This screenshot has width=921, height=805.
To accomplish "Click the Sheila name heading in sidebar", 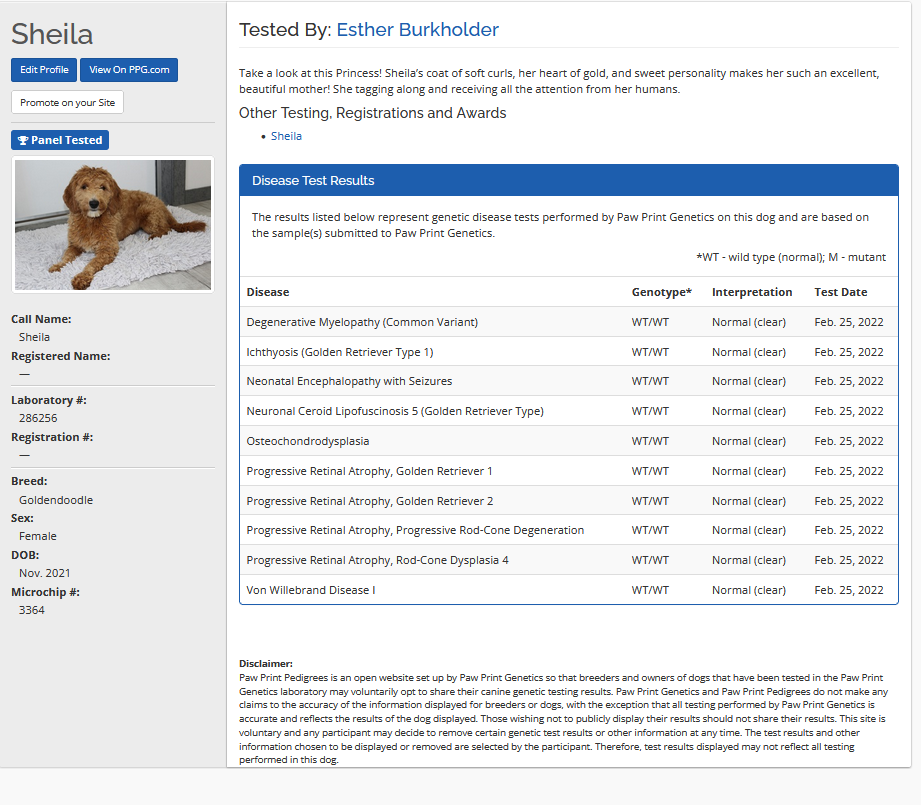I will pyautogui.click(x=52, y=34).
